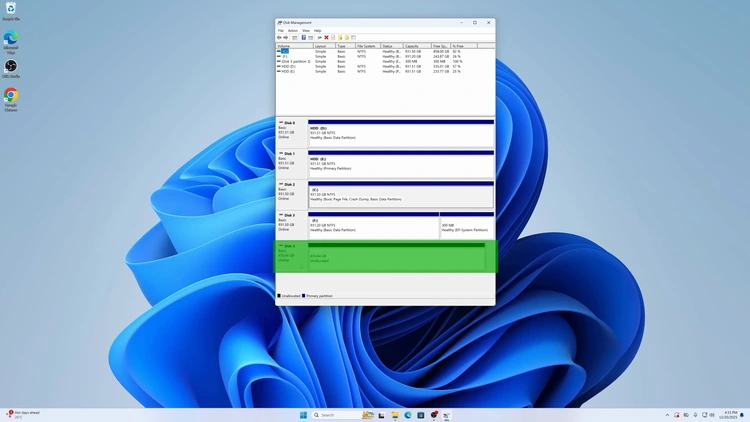Open File Explorer from the taskbar
Screen dimensions: 750x422
point(395,415)
